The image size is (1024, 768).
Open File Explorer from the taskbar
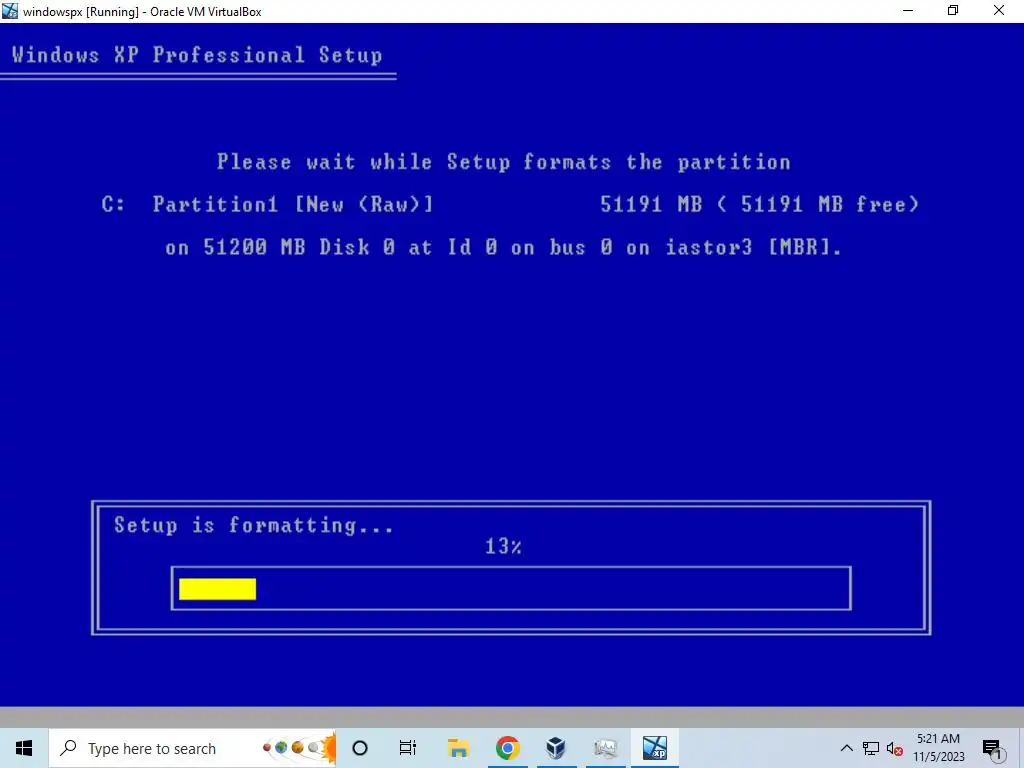458,748
